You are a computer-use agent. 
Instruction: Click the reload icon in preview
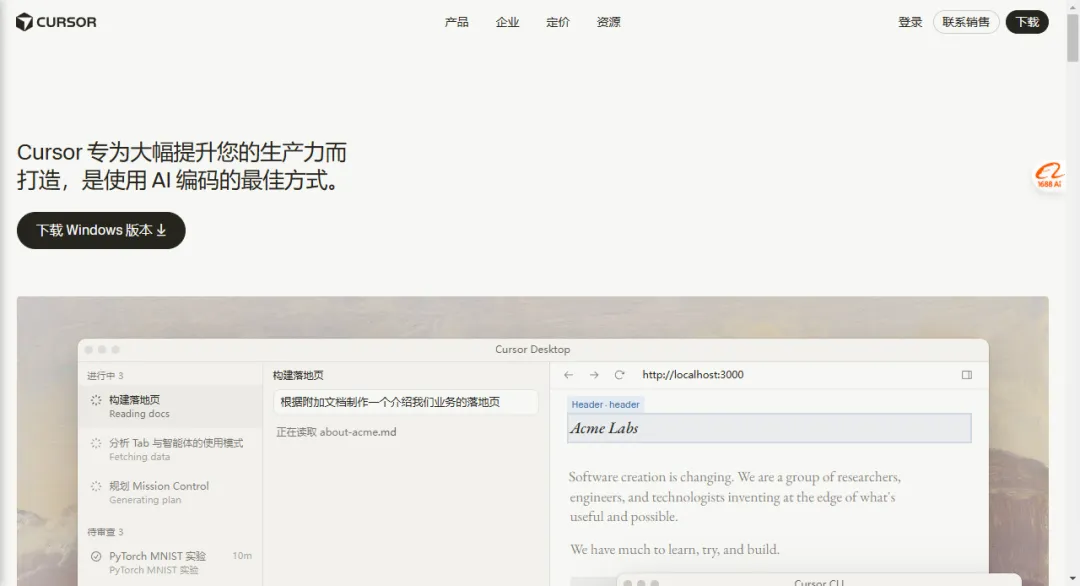point(619,375)
